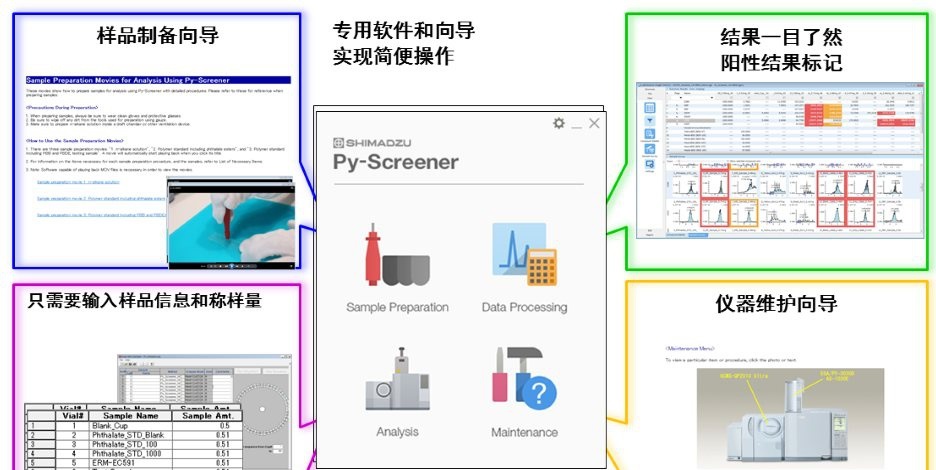This screenshot has height=470, width=936.
Task: Click the highlighted bottom tab in results window
Action: click(x=697, y=235)
